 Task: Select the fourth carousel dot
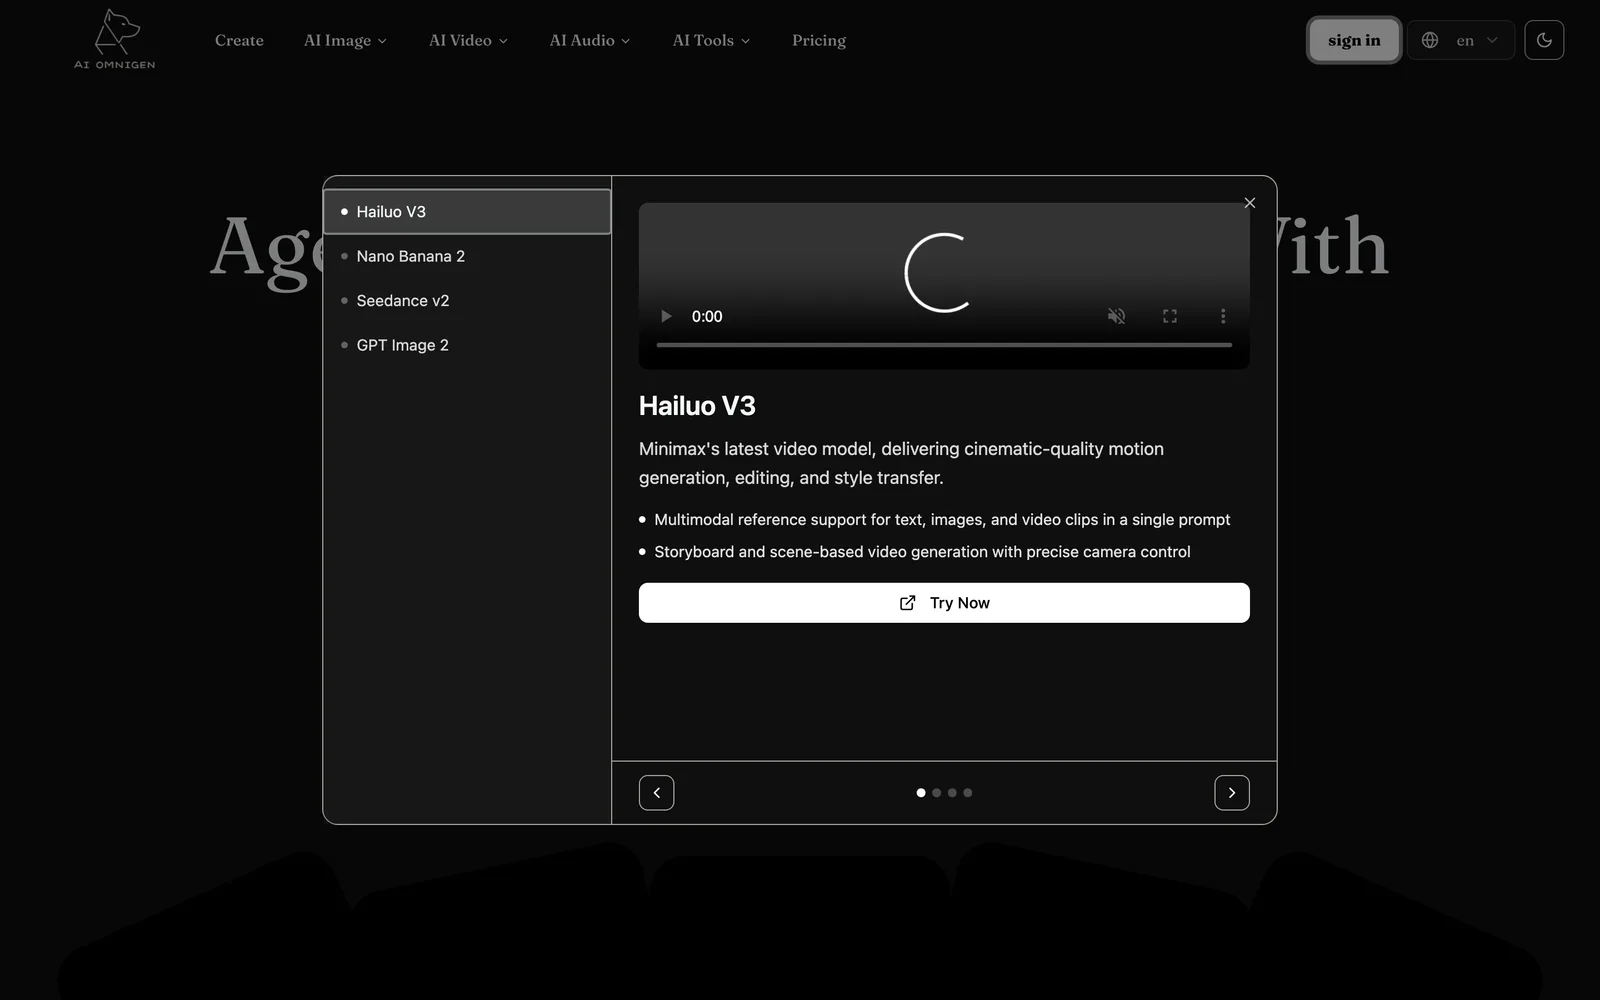coord(968,793)
